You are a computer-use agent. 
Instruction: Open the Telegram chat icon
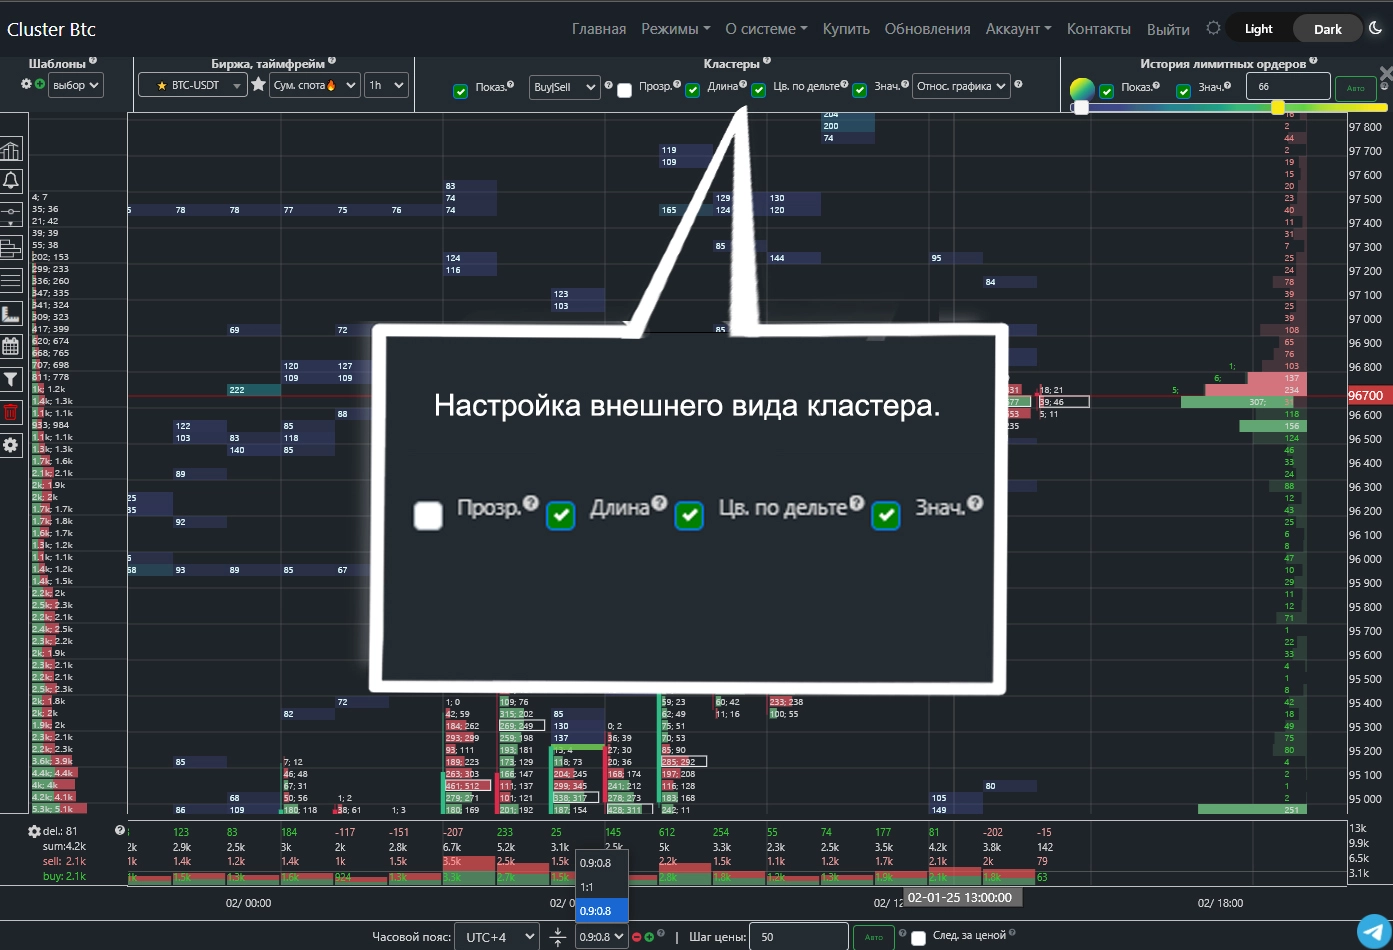pyautogui.click(x=1374, y=930)
